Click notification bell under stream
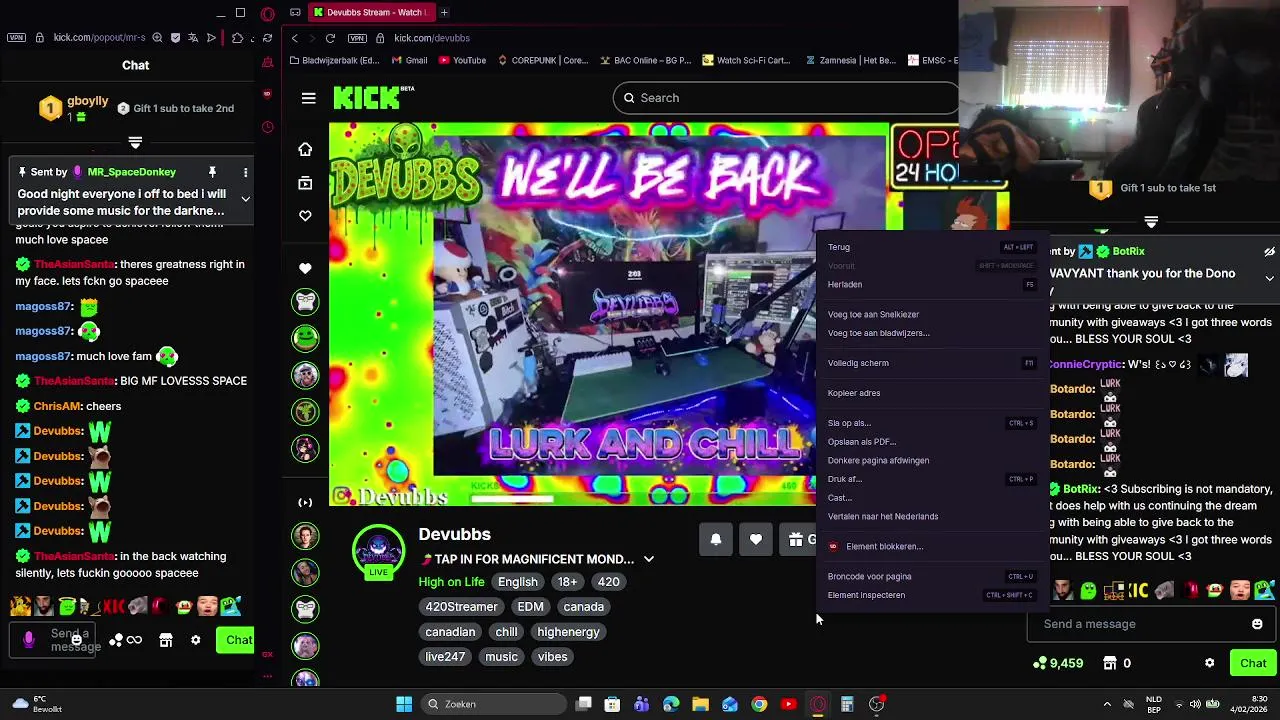 point(716,539)
